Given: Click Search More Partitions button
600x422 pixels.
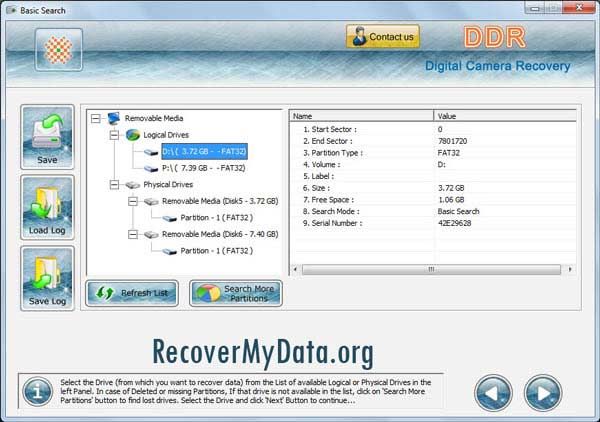Looking at the screenshot, I should click(236, 293).
